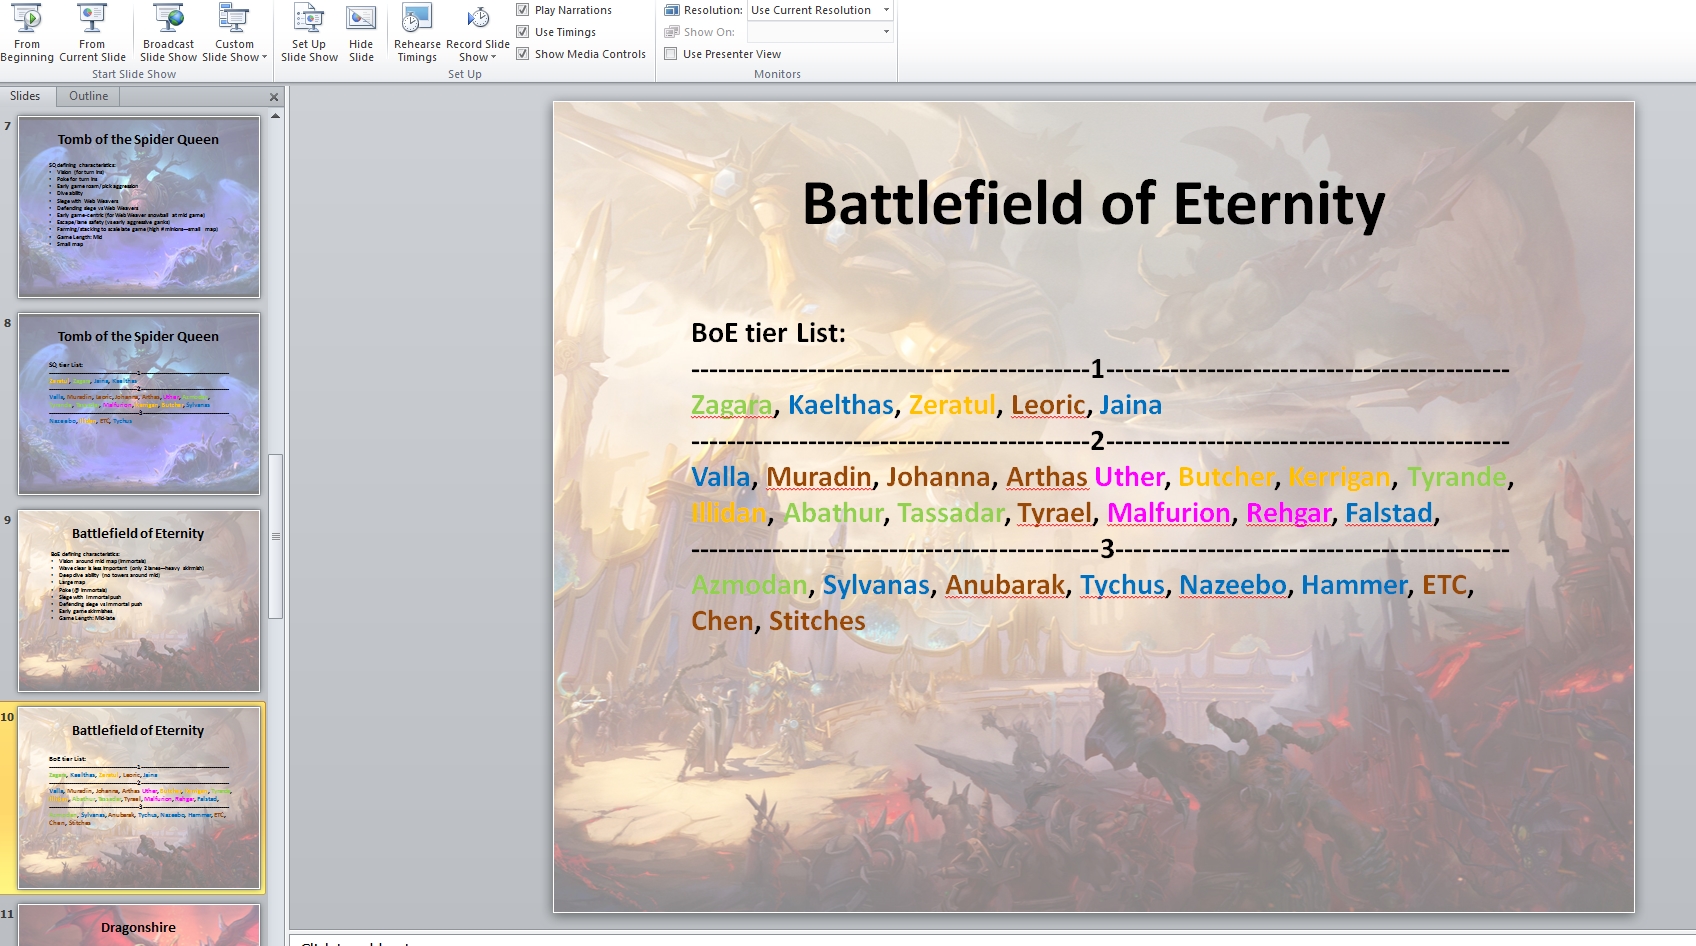The height and width of the screenshot is (946, 1696).
Task: Click the word "Sylvanas" on the slide
Action: tap(876, 585)
